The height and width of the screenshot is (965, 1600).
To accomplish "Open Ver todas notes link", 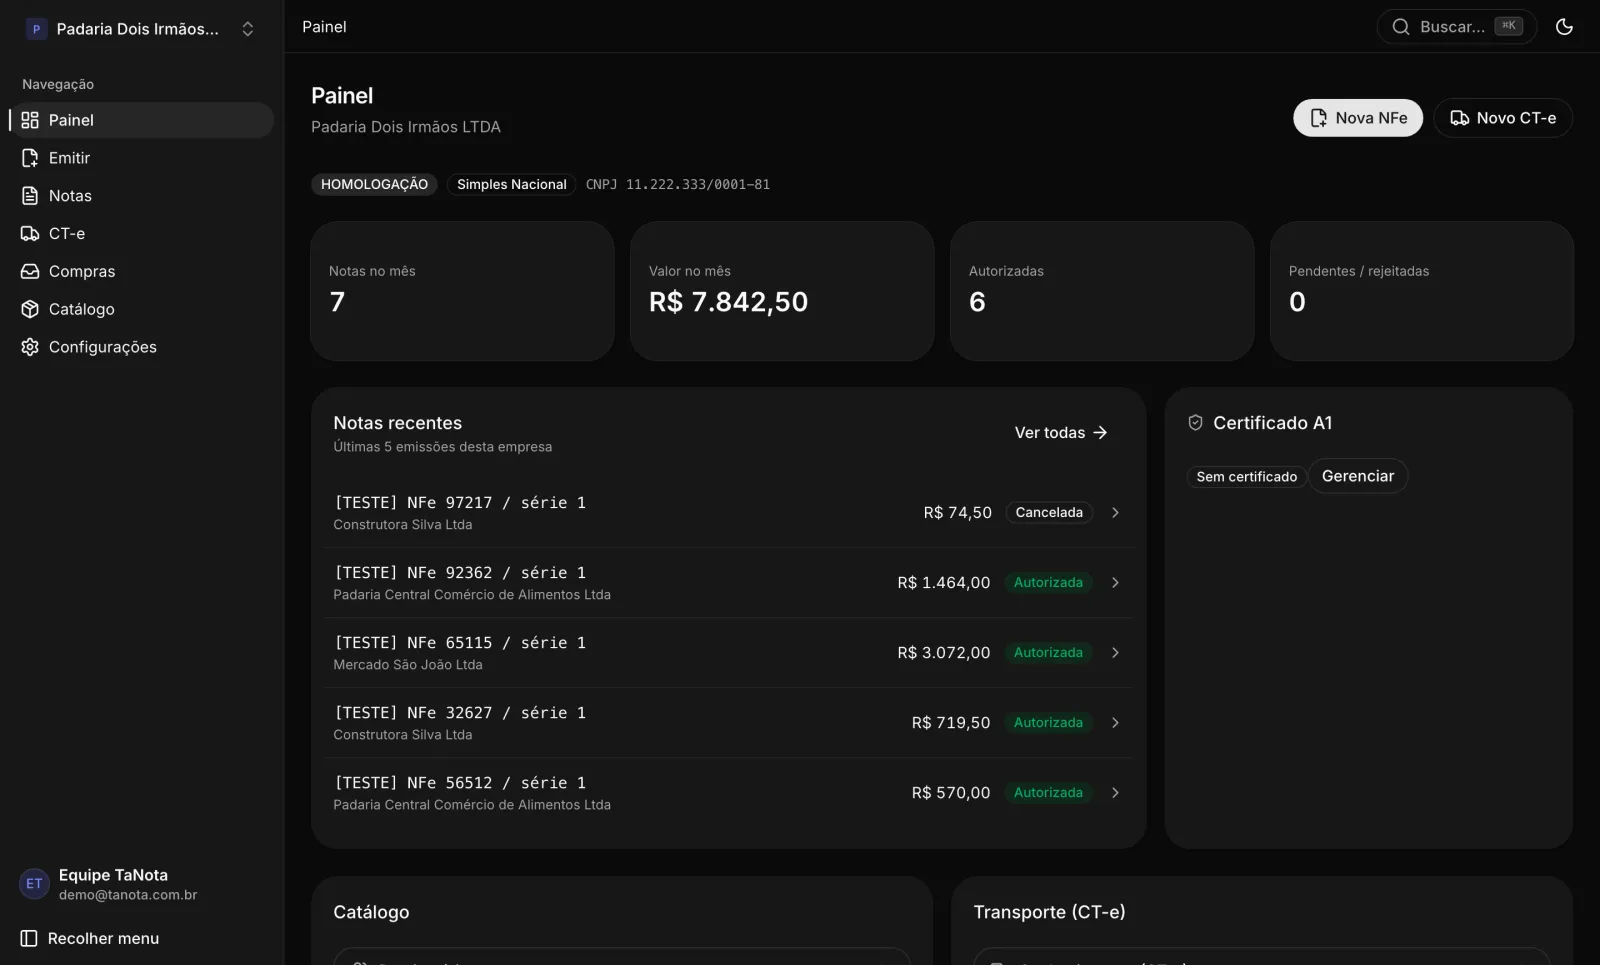I will (x=1061, y=433).
